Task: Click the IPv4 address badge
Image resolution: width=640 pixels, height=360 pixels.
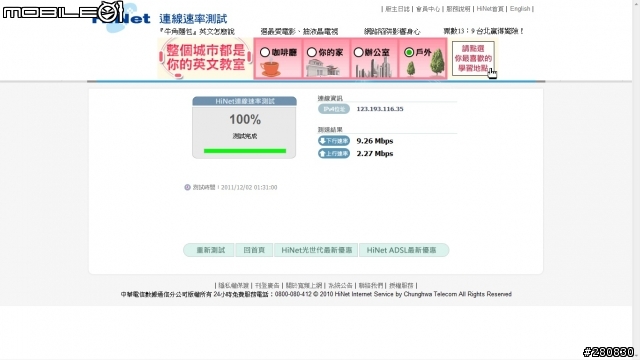Action: point(334,109)
